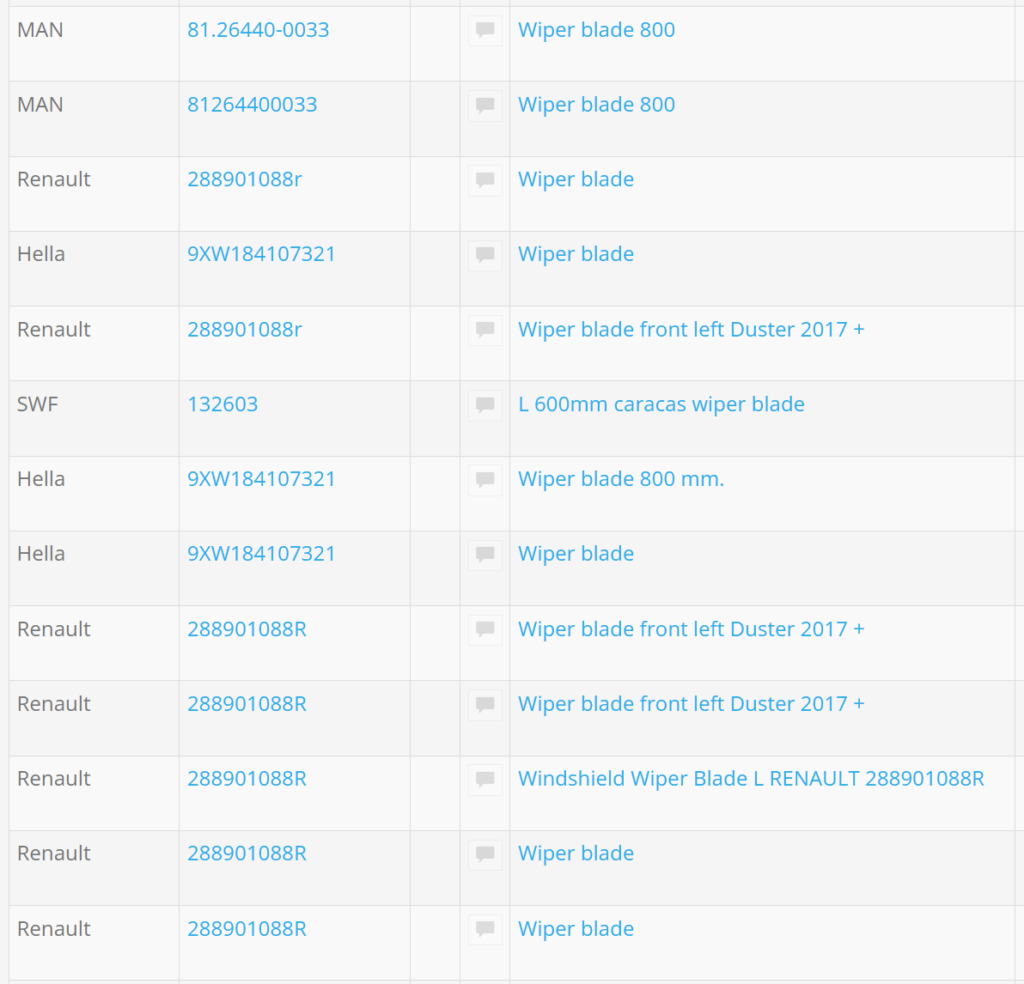Click comment icon beside SWF 132603
This screenshot has height=984, width=1024.
point(485,405)
